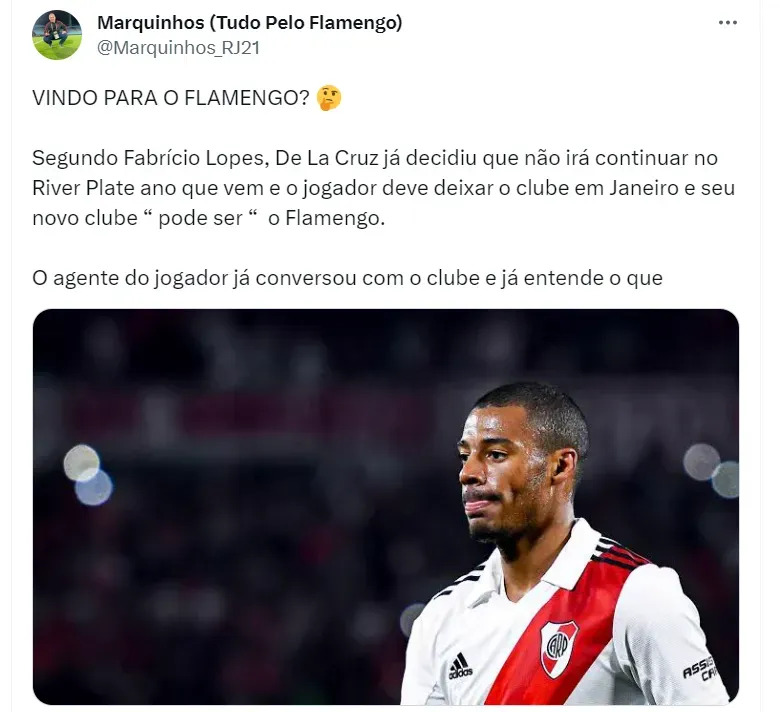Image resolution: width=780 pixels, height=712 pixels.
Task: Click the thinking face emoji
Action: tap(329, 98)
